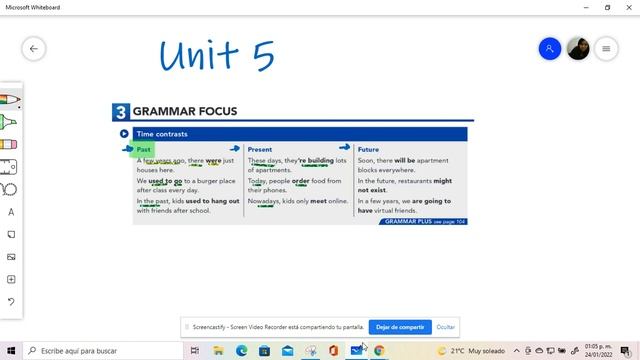
Task: Open the blue share/invite people button
Action: tap(549, 49)
